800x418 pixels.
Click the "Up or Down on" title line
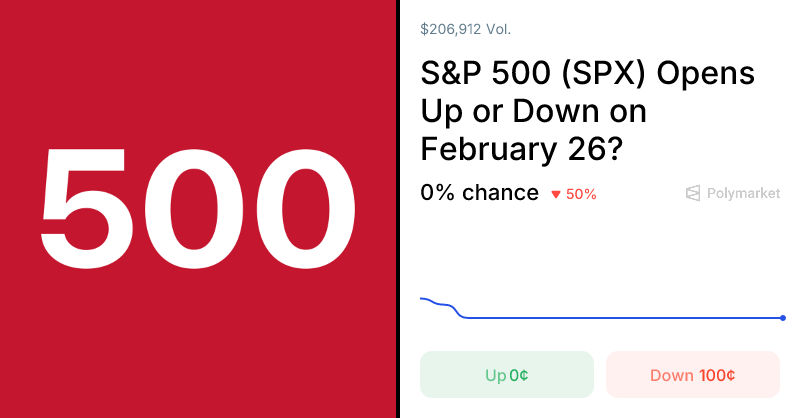pos(533,111)
